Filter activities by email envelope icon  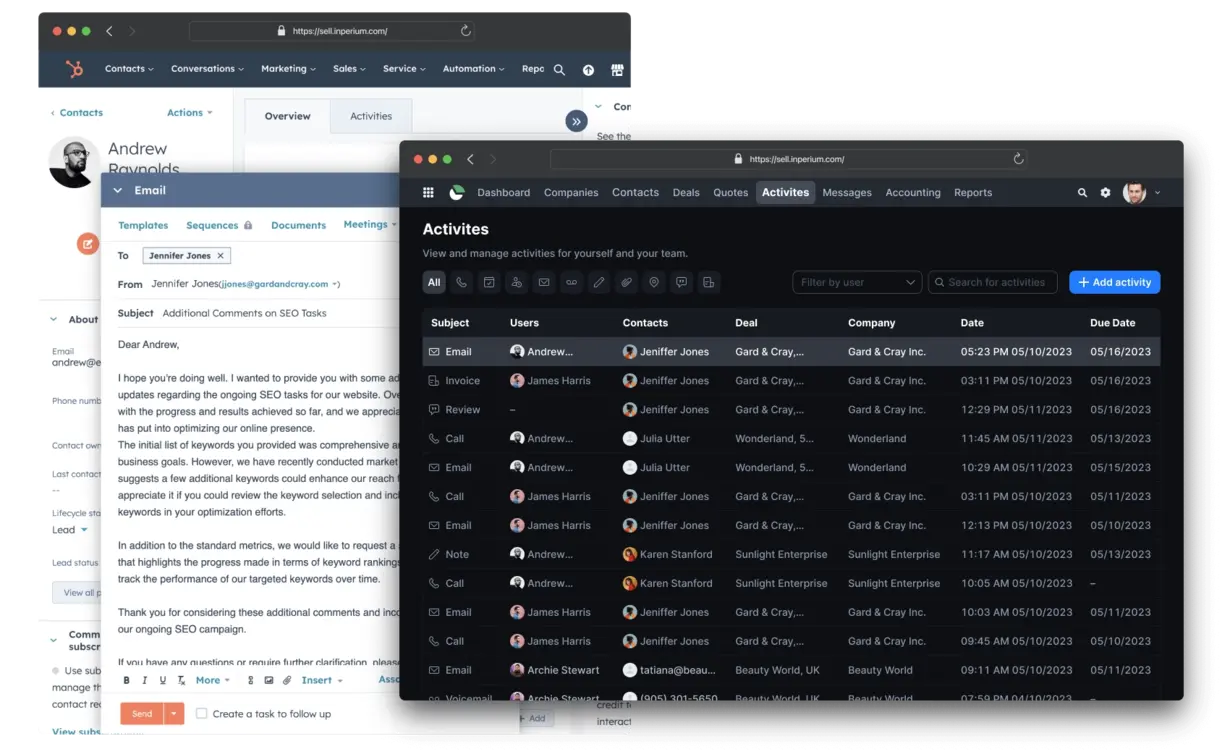point(544,283)
